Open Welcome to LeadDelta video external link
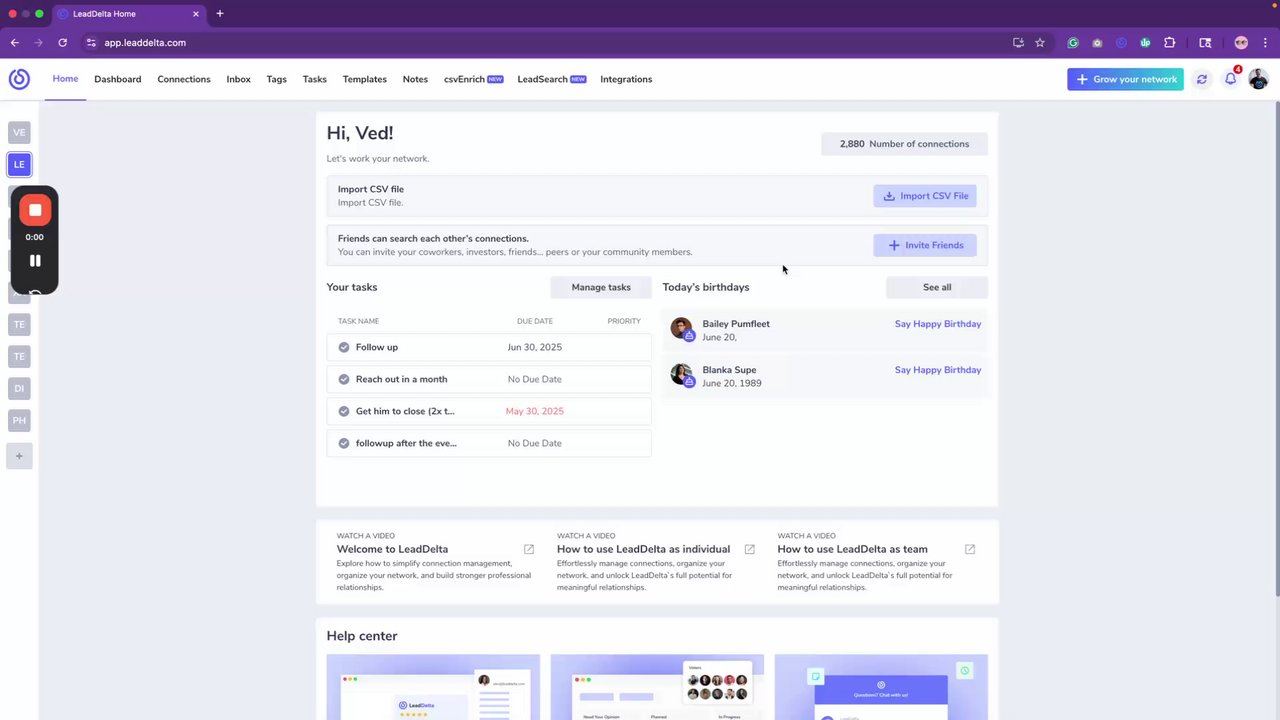The width and height of the screenshot is (1280, 720). coord(529,549)
